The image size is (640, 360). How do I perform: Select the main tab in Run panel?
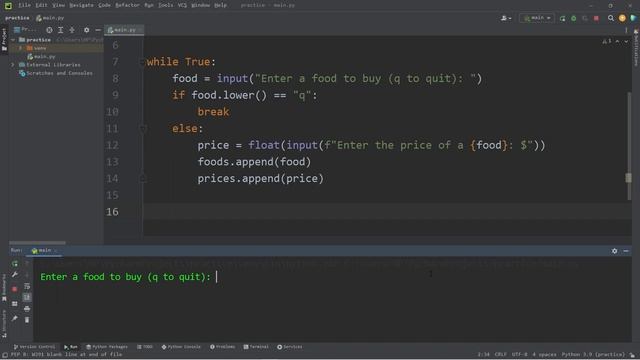44,250
